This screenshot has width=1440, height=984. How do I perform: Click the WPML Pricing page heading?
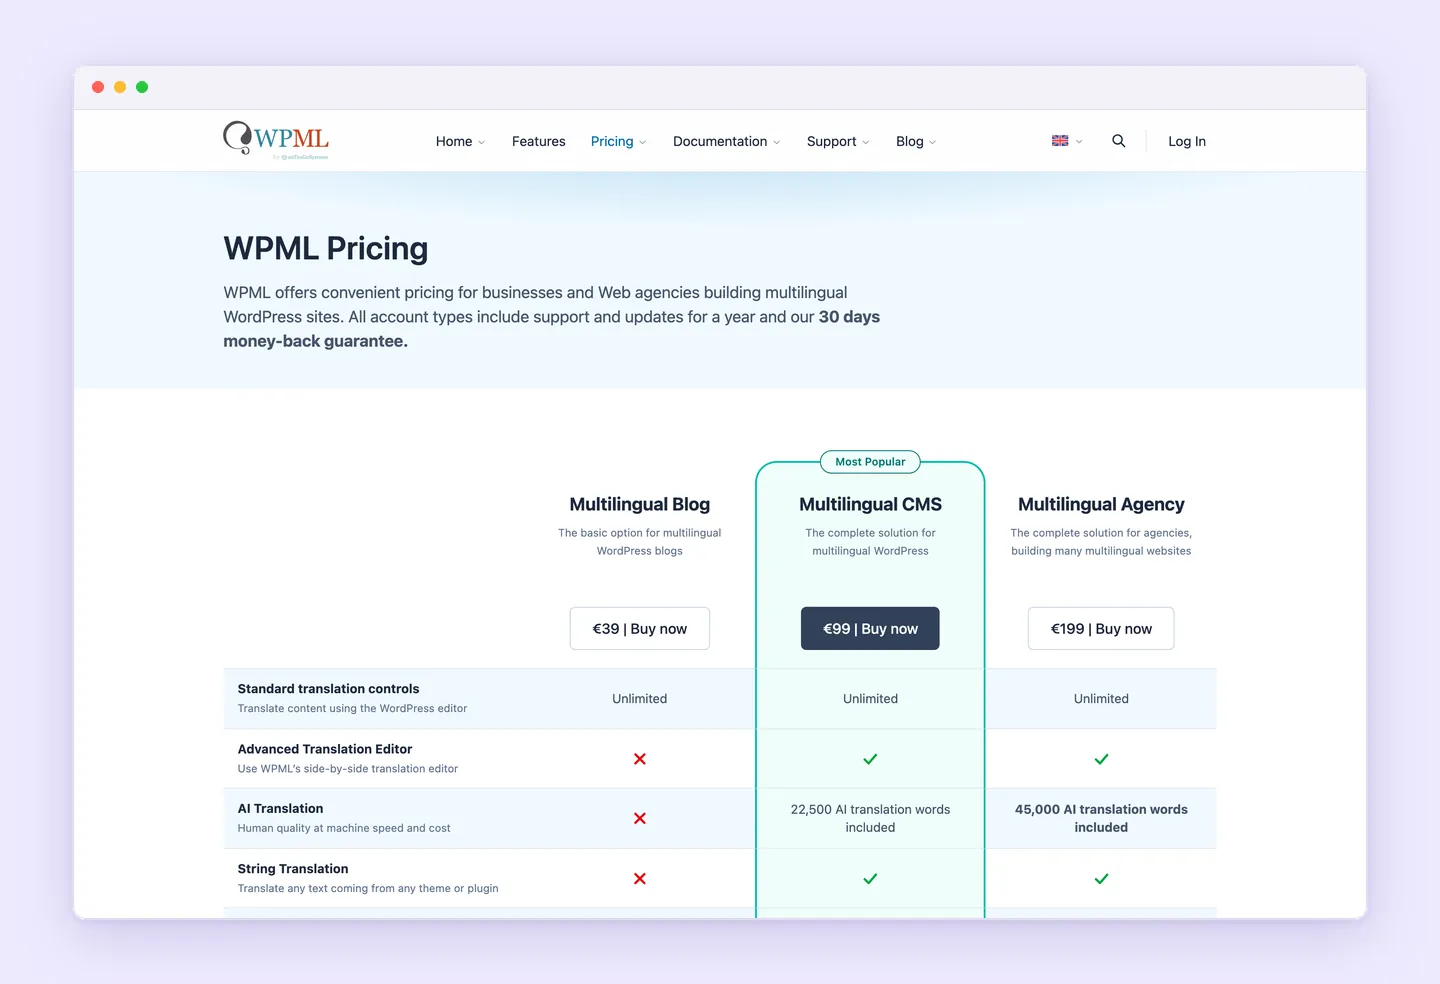pos(326,248)
